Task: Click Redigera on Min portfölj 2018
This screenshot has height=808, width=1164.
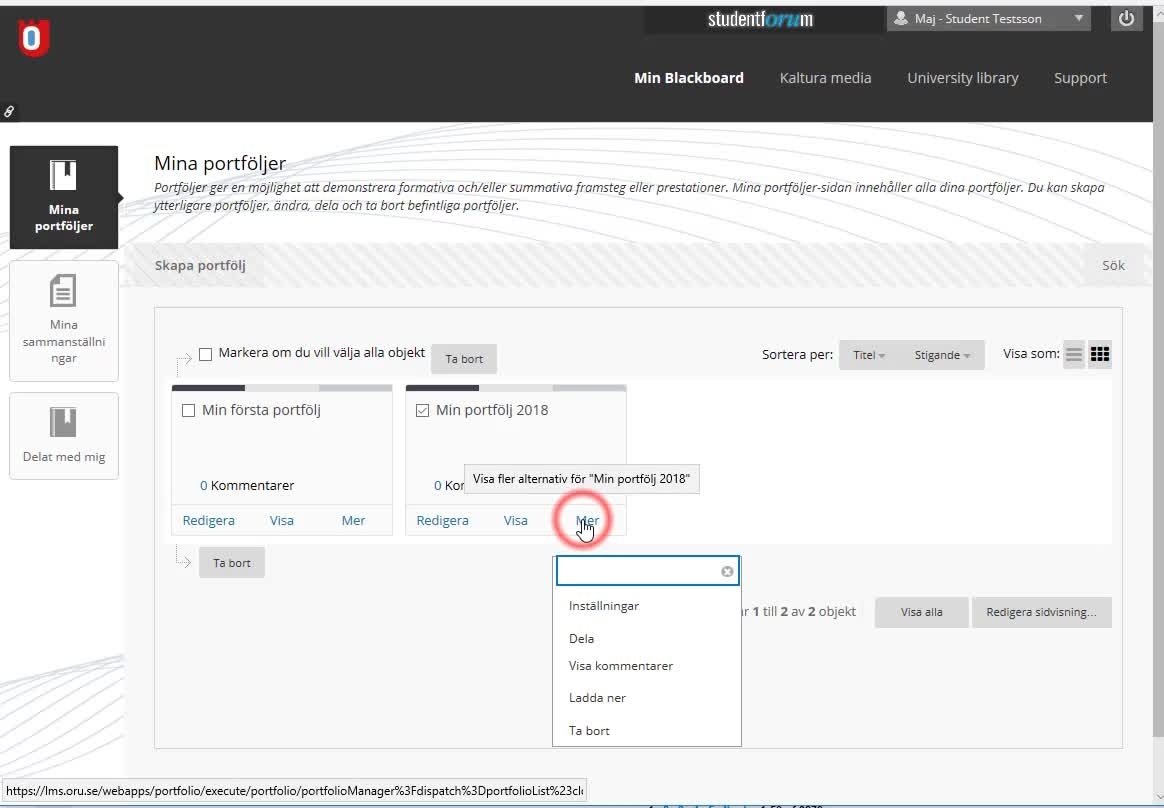Action: (x=442, y=521)
